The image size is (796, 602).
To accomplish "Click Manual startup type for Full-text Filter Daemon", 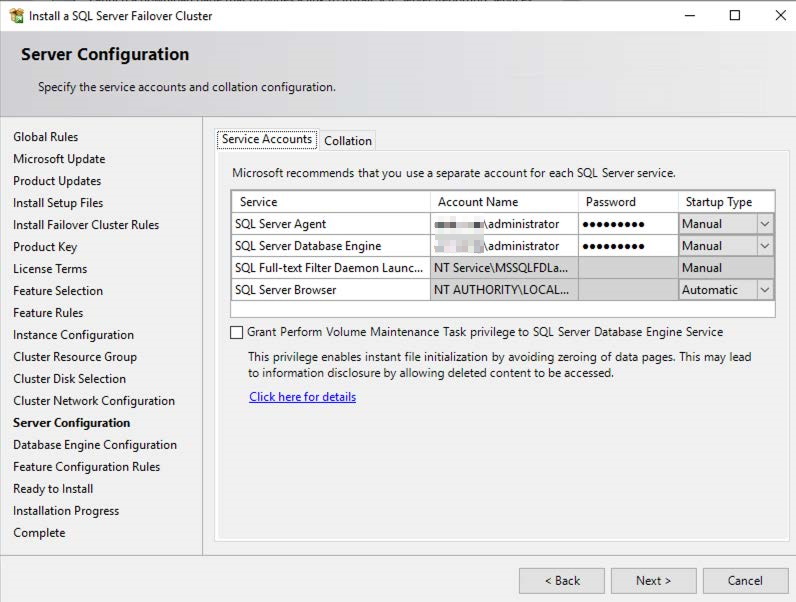I will tap(726, 268).
